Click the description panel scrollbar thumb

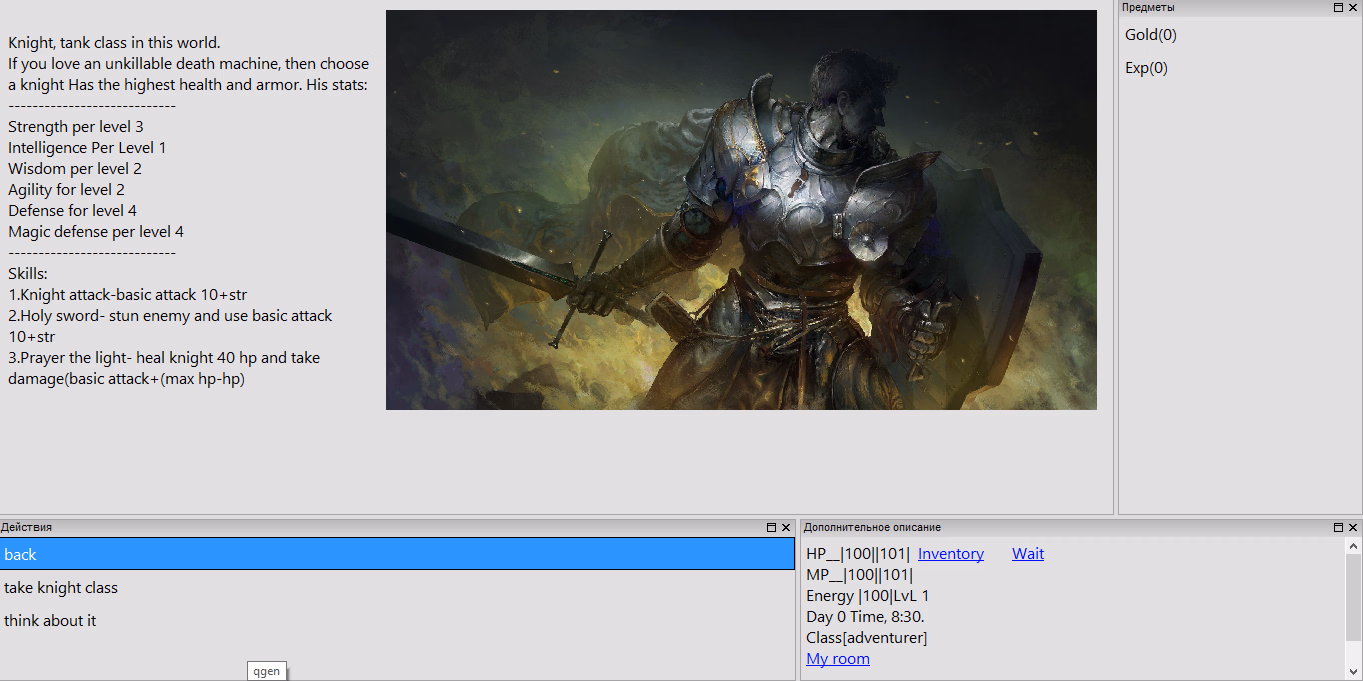(x=1354, y=598)
